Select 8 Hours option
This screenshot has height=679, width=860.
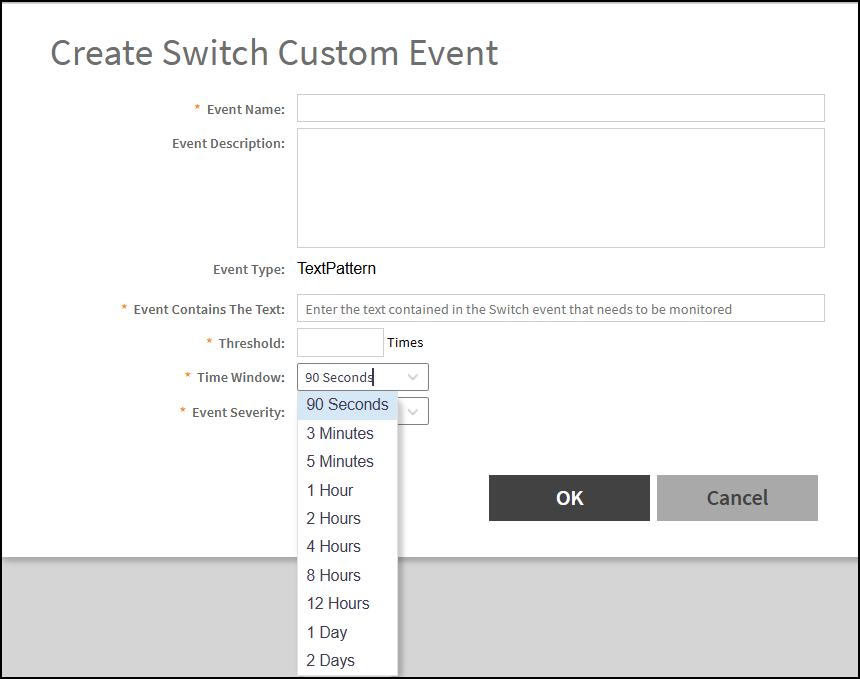coord(347,575)
